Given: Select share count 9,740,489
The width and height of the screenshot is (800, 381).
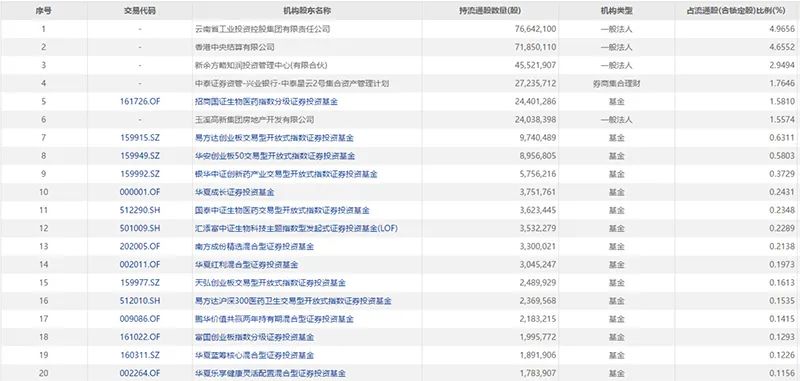Looking at the screenshot, I should pyautogui.click(x=538, y=138).
